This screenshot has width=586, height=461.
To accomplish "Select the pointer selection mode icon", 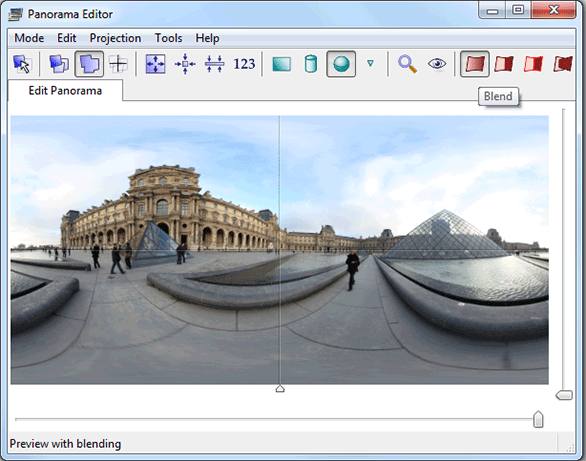I will (22, 64).
